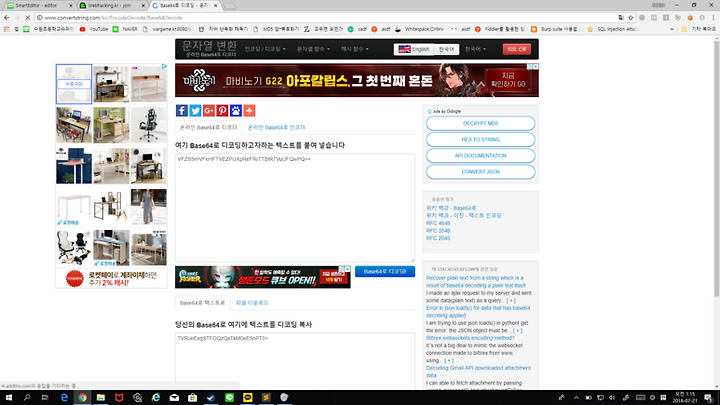The height and width of the screenshot is (405, 720).
Task: Open Mail app from taskbar
Action: [174, 398]
